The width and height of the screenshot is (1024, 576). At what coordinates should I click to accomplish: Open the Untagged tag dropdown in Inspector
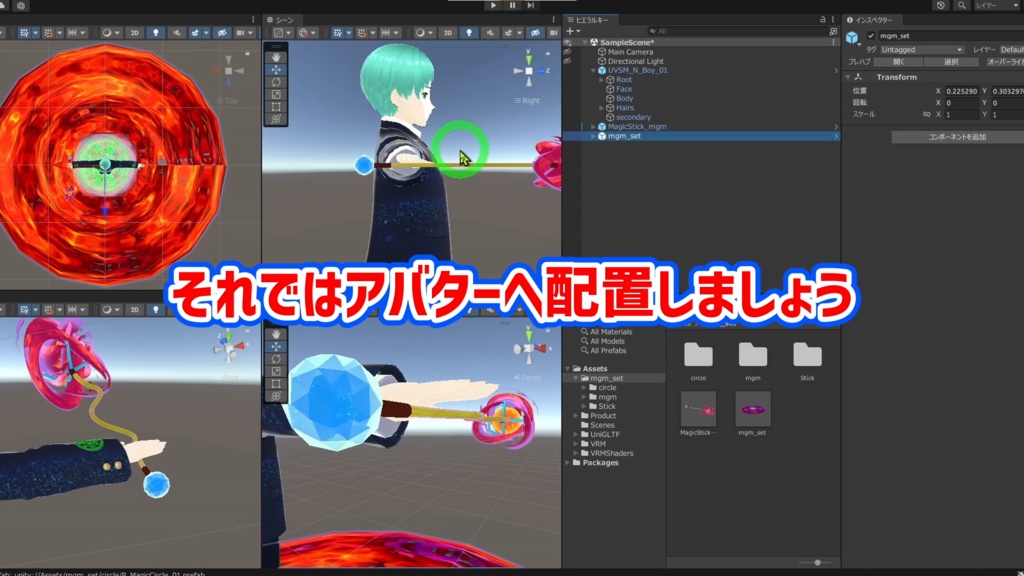point(920,50)
